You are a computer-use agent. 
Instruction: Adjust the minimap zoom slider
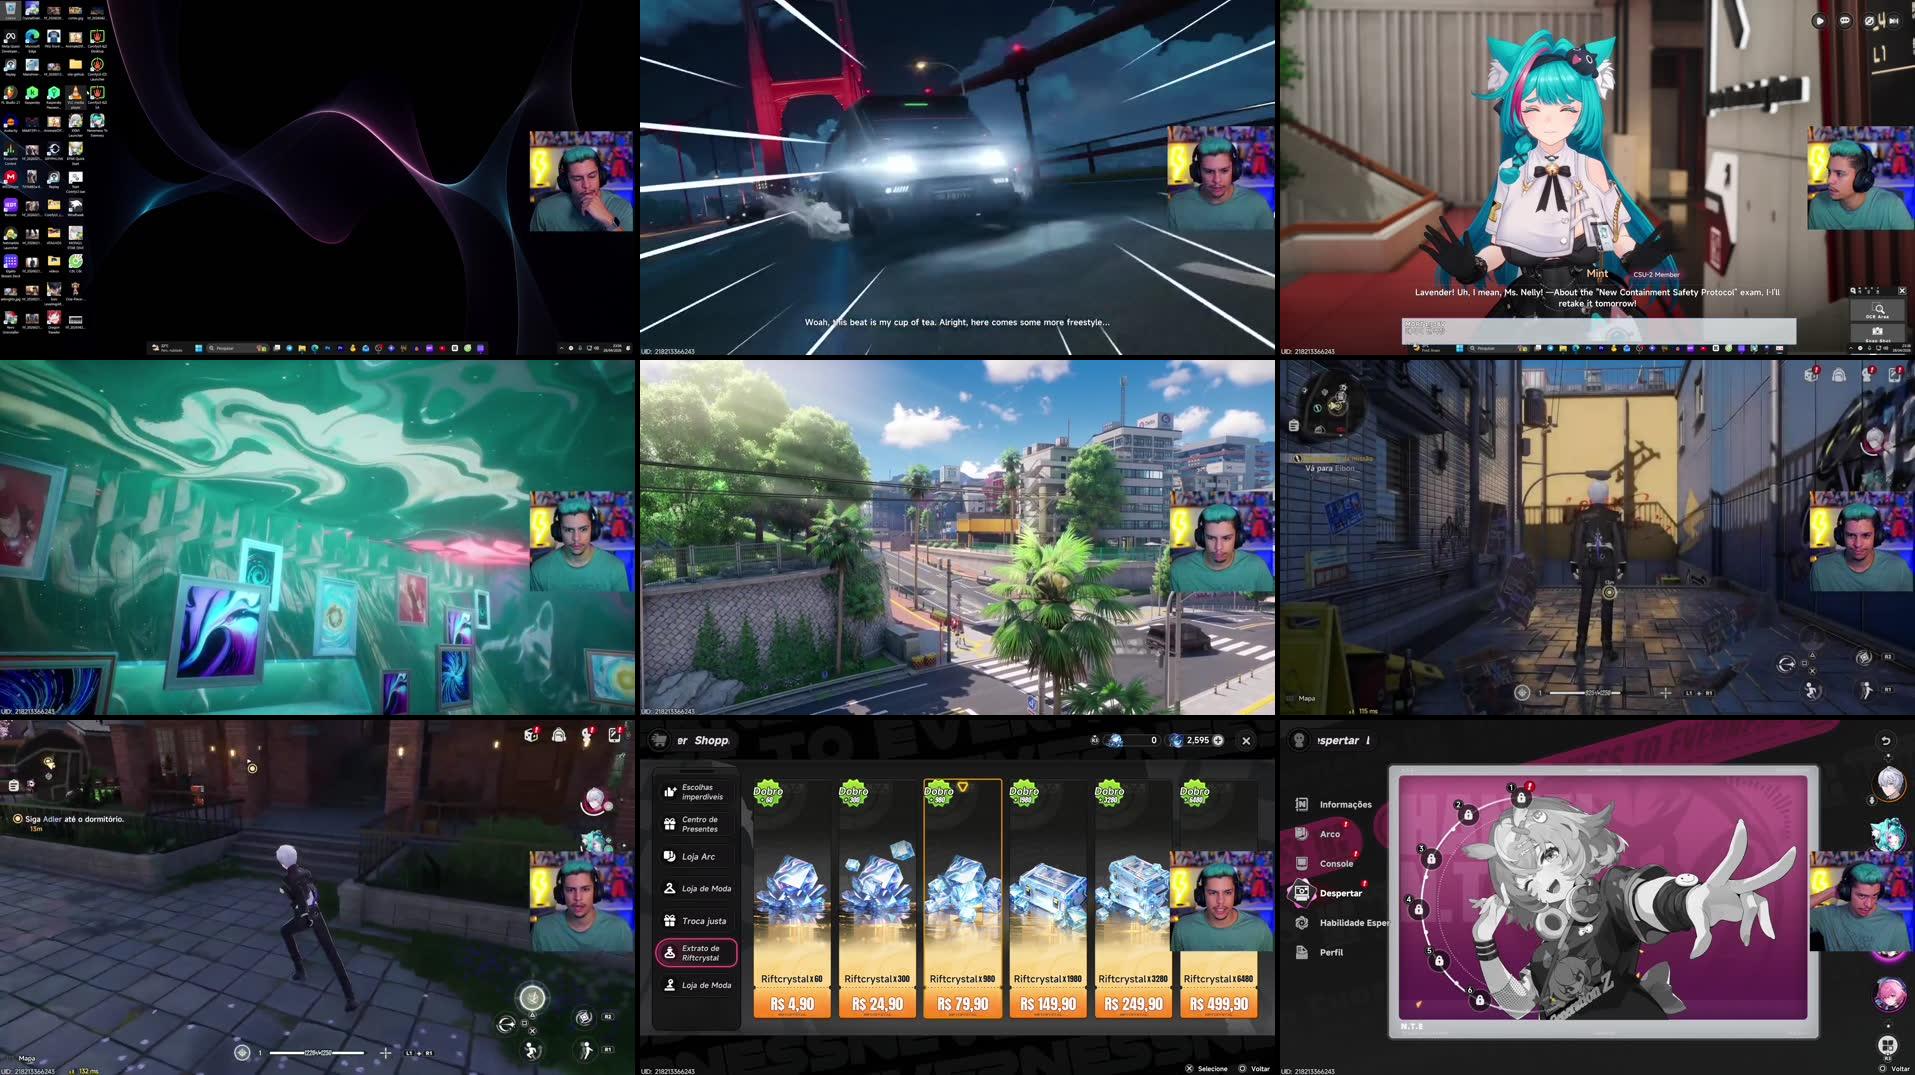point(318,1053)
